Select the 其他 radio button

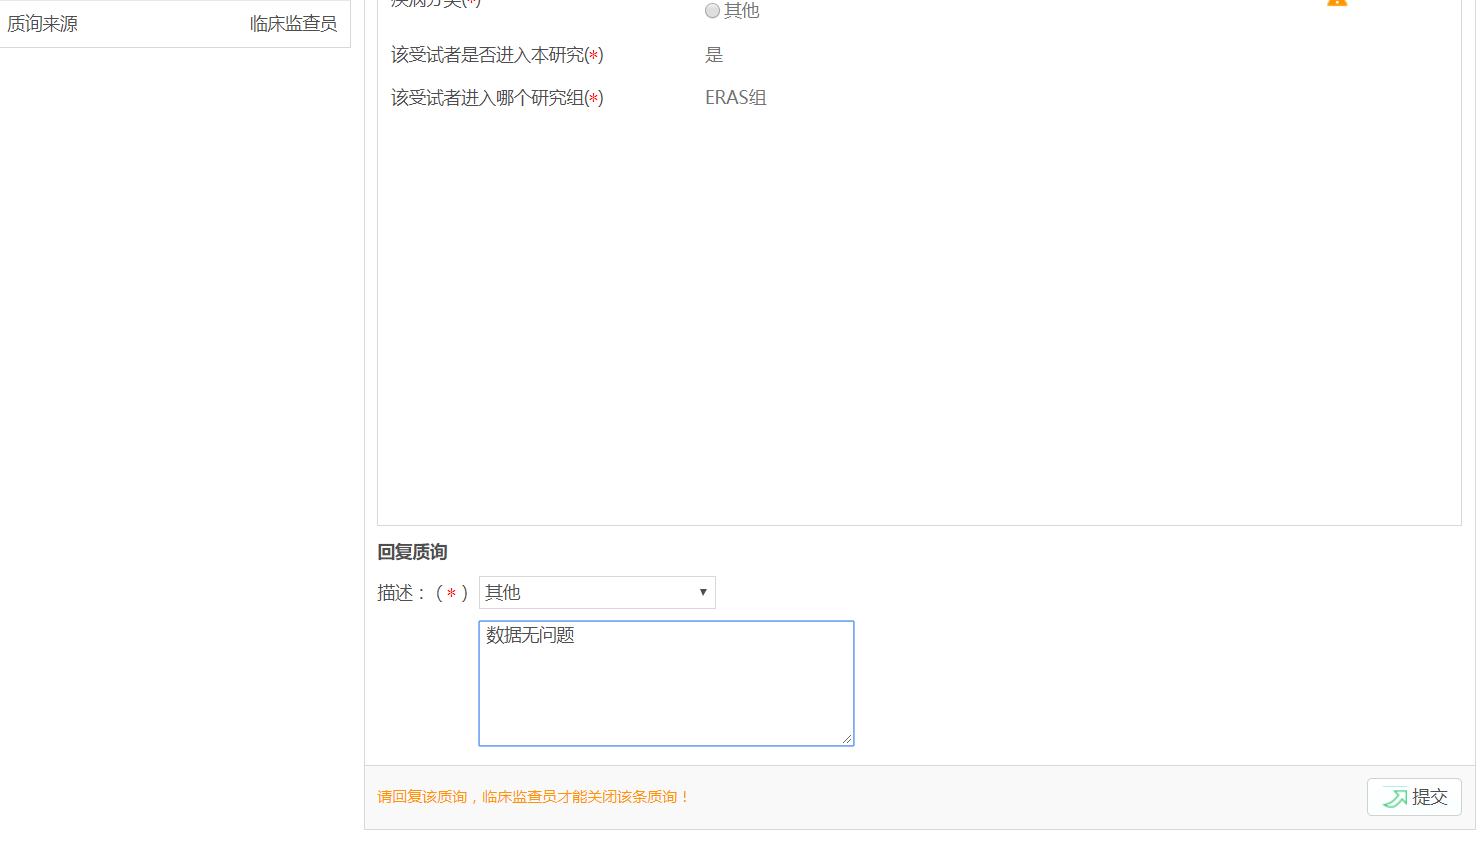712,11
